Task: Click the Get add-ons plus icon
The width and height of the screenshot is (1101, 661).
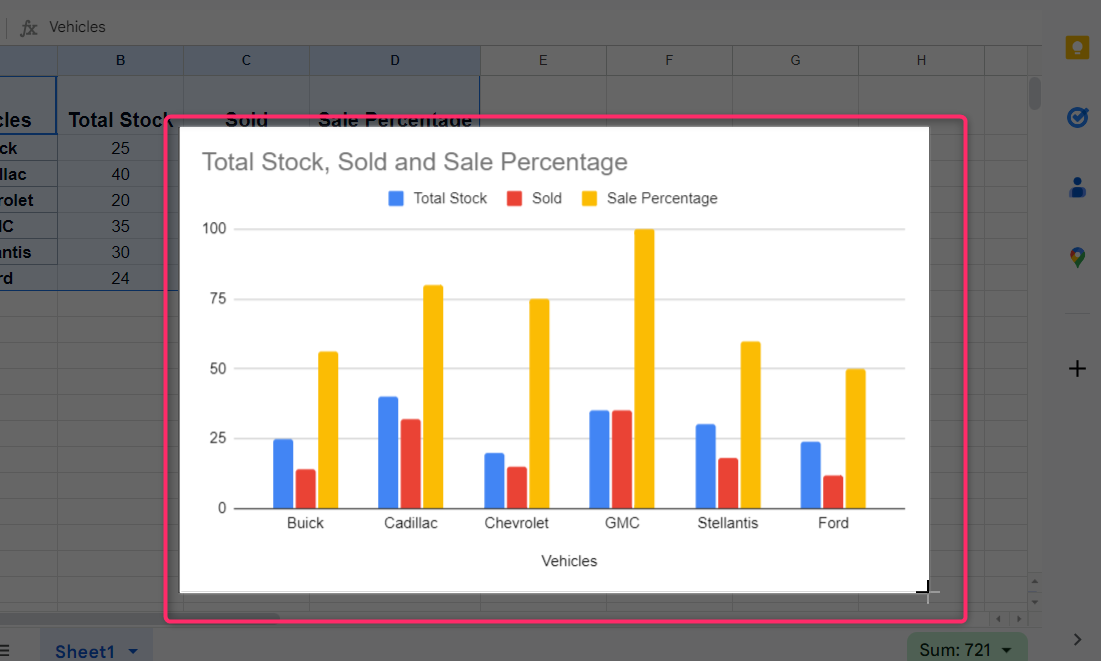Action: (x=1077, y=369)
